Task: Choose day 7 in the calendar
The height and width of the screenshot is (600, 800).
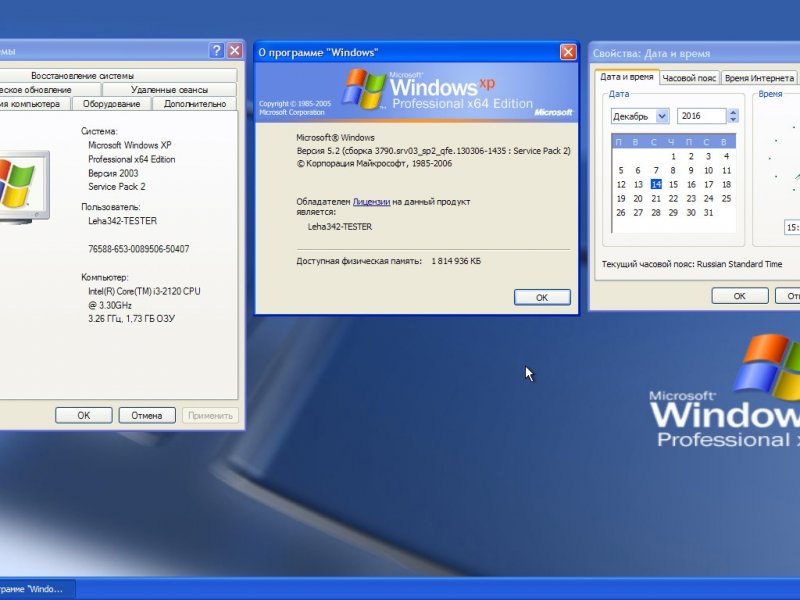Action: [656, 170]
